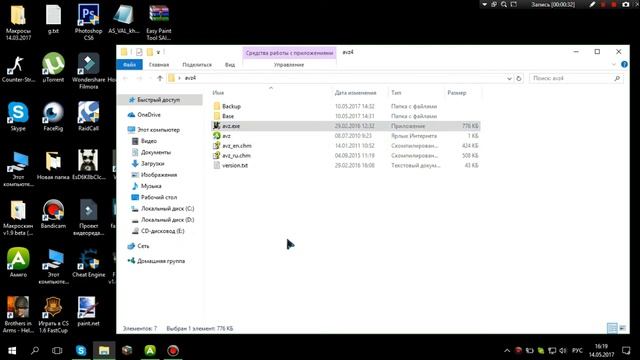Click the pencil draw icon in recording bar
The height and width of the screenshot is (360, 640).
(592, 4)
